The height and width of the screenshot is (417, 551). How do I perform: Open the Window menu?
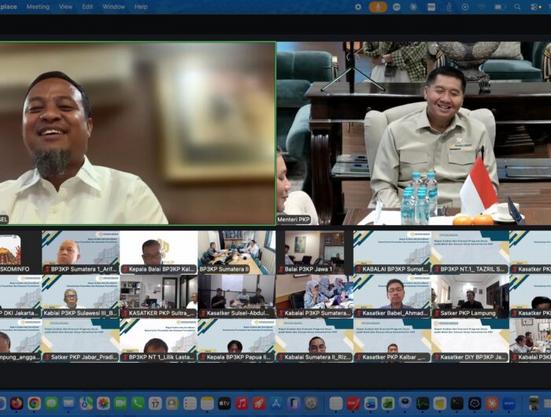pos(114,7)
